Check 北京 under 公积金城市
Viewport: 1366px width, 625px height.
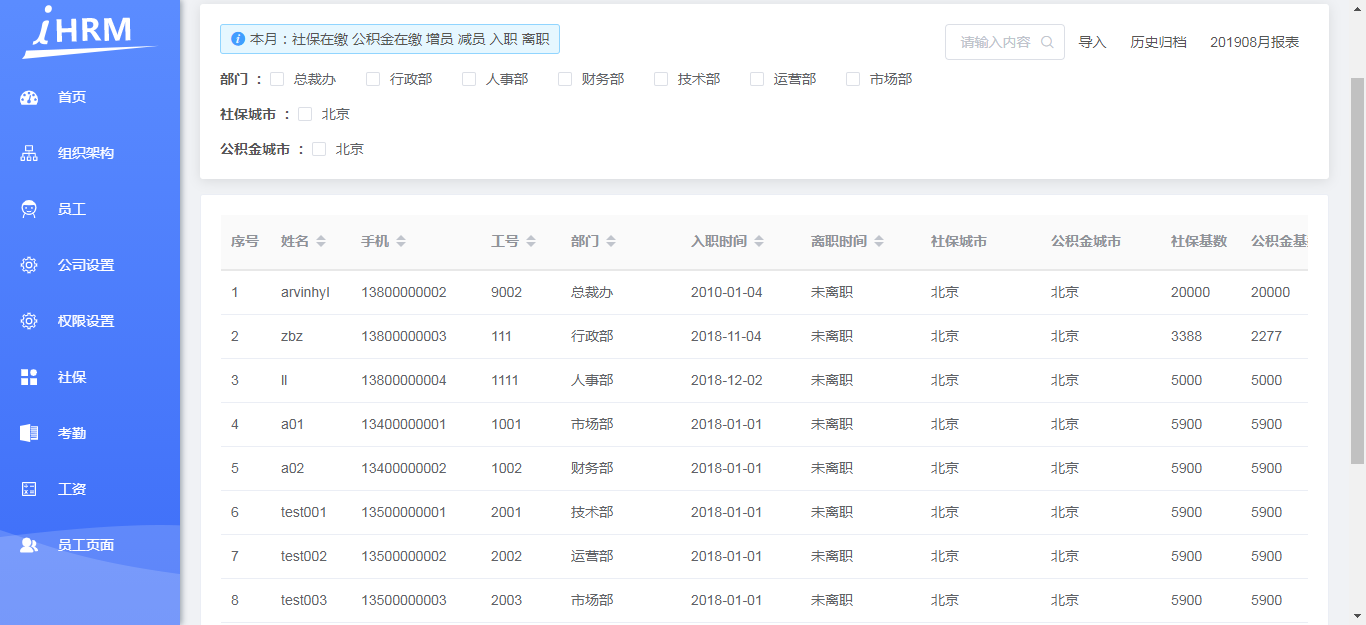point(319,149)
